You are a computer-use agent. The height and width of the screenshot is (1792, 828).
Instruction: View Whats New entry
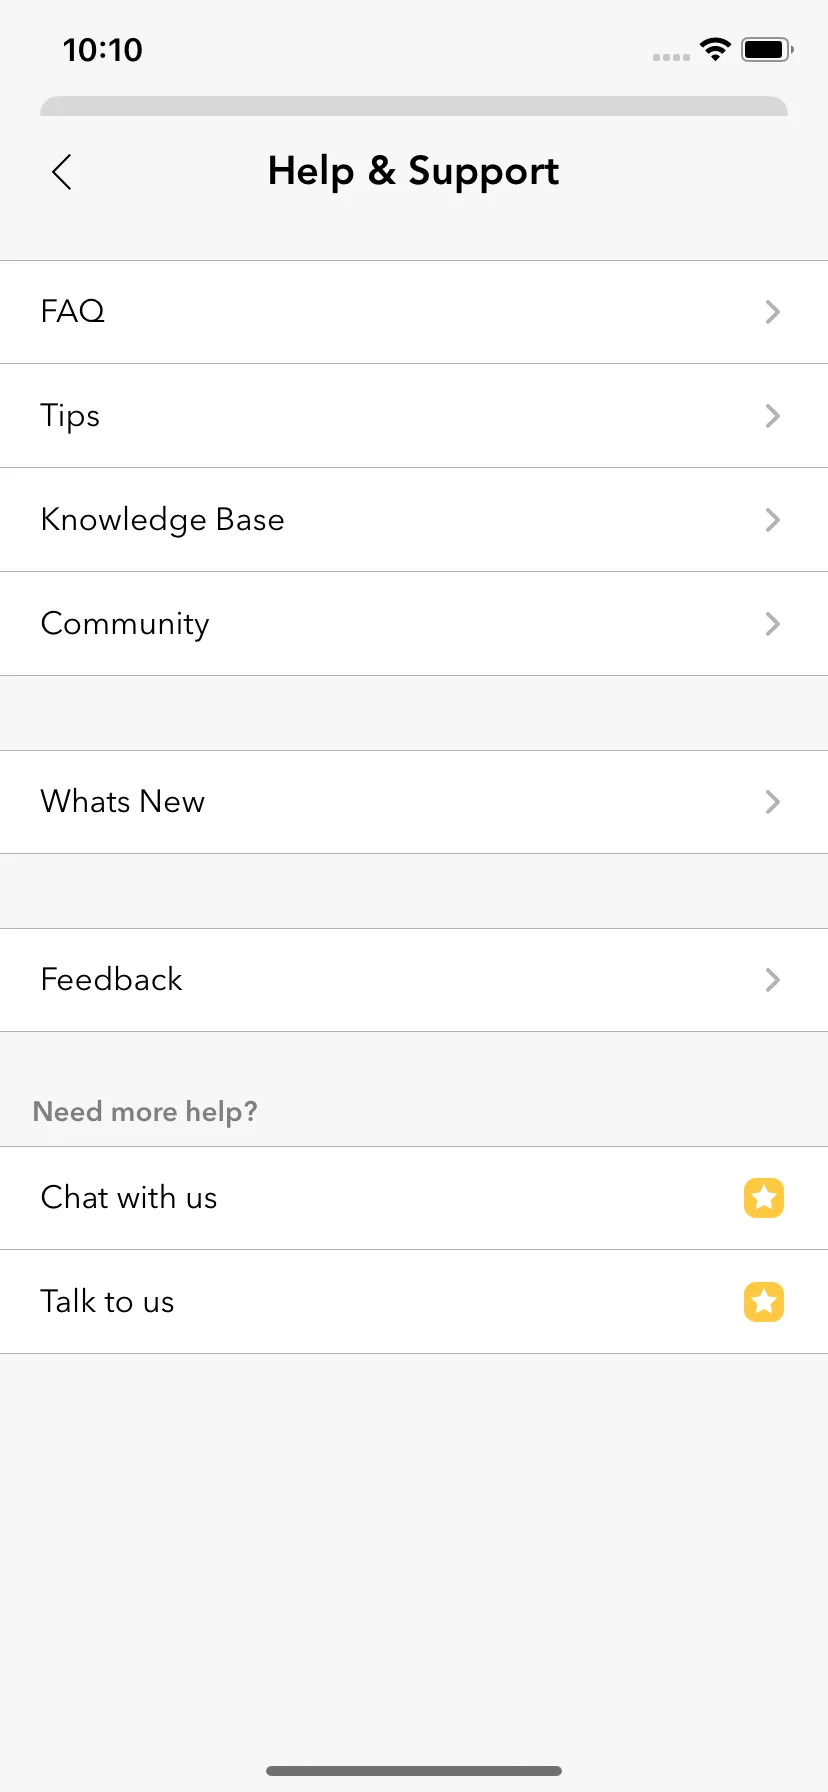coord(414,802)
